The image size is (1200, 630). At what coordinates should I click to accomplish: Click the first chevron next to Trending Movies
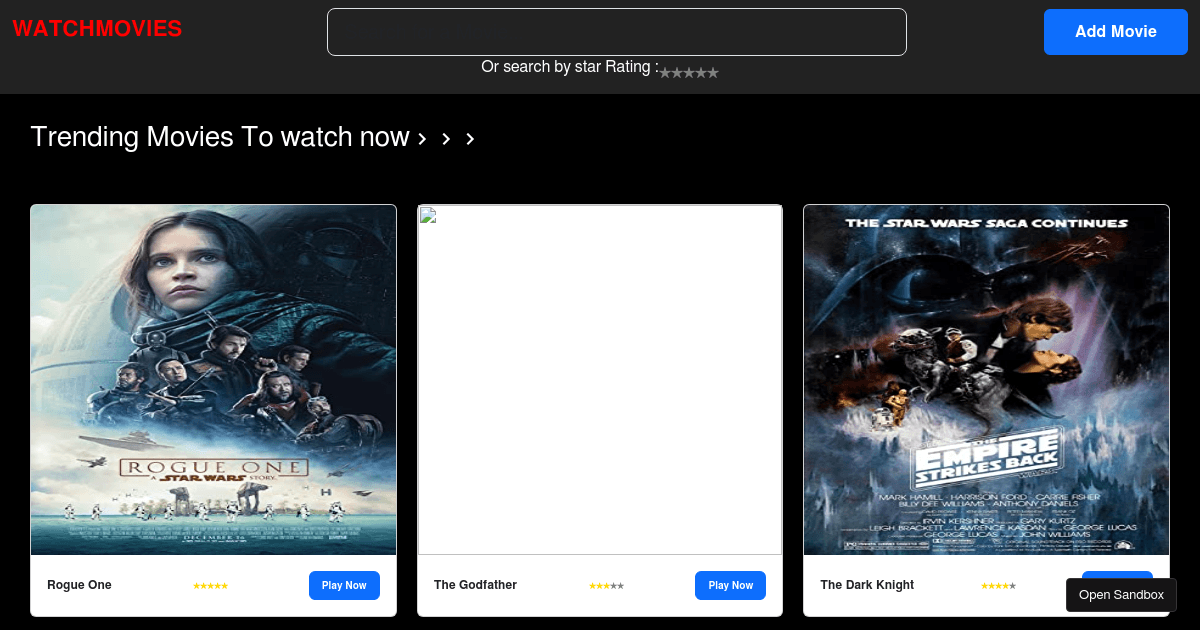[422, 138]
